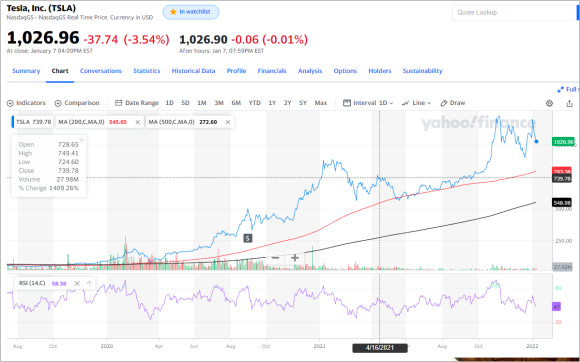Viewport: 580px width, 362px height.
Task: Open the Draw tools
Action: click(453, 103)
